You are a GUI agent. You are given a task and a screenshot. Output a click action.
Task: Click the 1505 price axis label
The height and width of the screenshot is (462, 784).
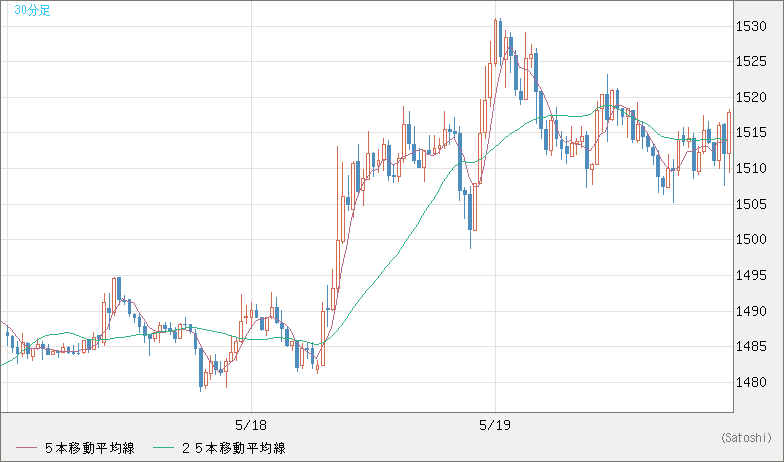pyautogui.click(x=751, y=204)
